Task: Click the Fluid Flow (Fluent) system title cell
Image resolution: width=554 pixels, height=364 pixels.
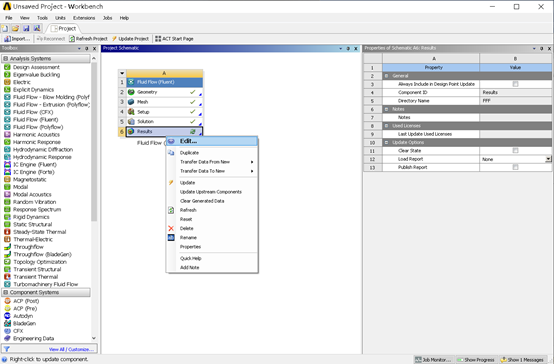Action: coord(165,82)
